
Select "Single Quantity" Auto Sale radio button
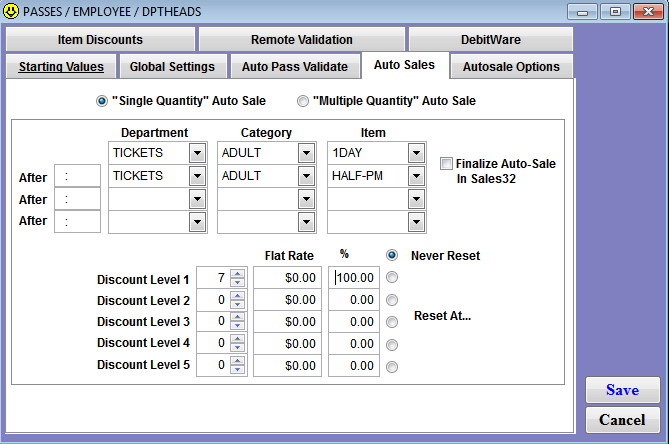(x=102, y=101)
